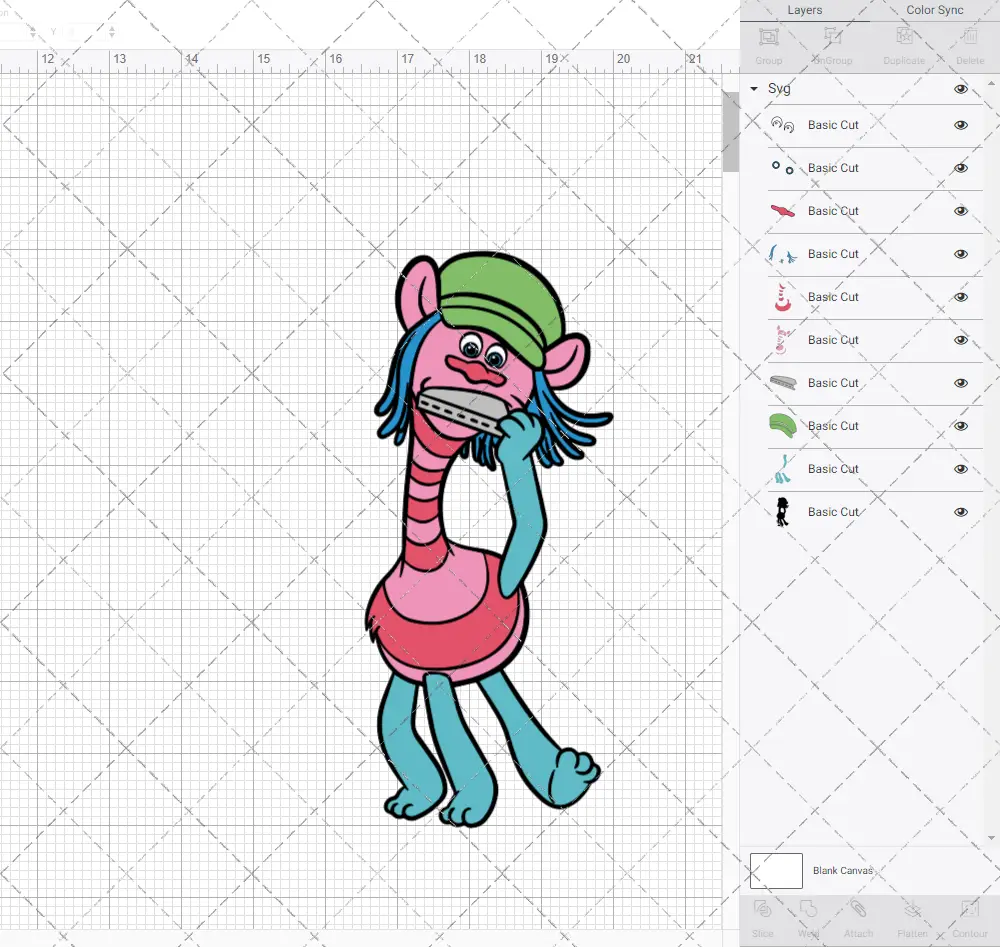Click the canvas vertical scrollbar thumb
The image size is (1000, 947).
tap(730, 131)
